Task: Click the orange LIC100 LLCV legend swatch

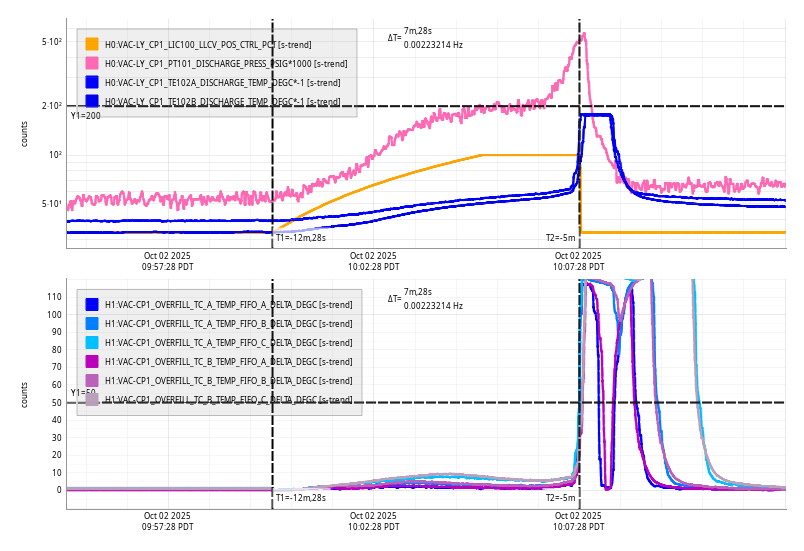Action: point(92,44)
